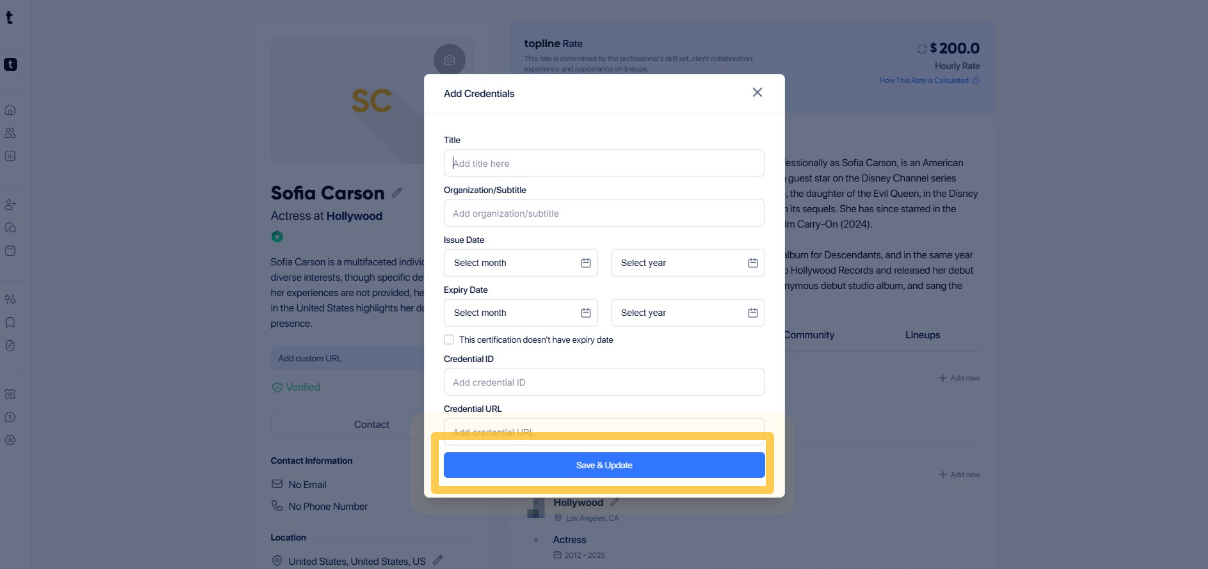Image resolution: width=1208 pixels, height=569 pixels.
Task: Click into the Title input field
Action: click(604, 163)
